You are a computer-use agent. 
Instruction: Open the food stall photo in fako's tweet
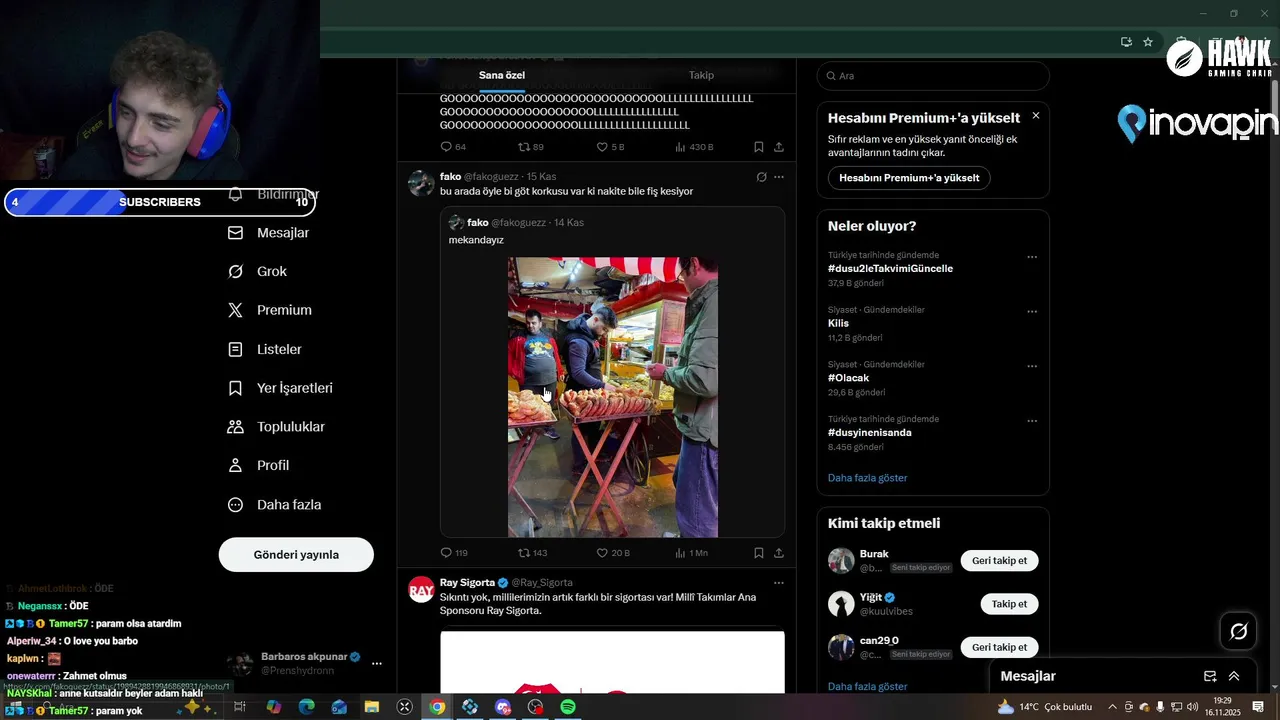click(613, 397)
